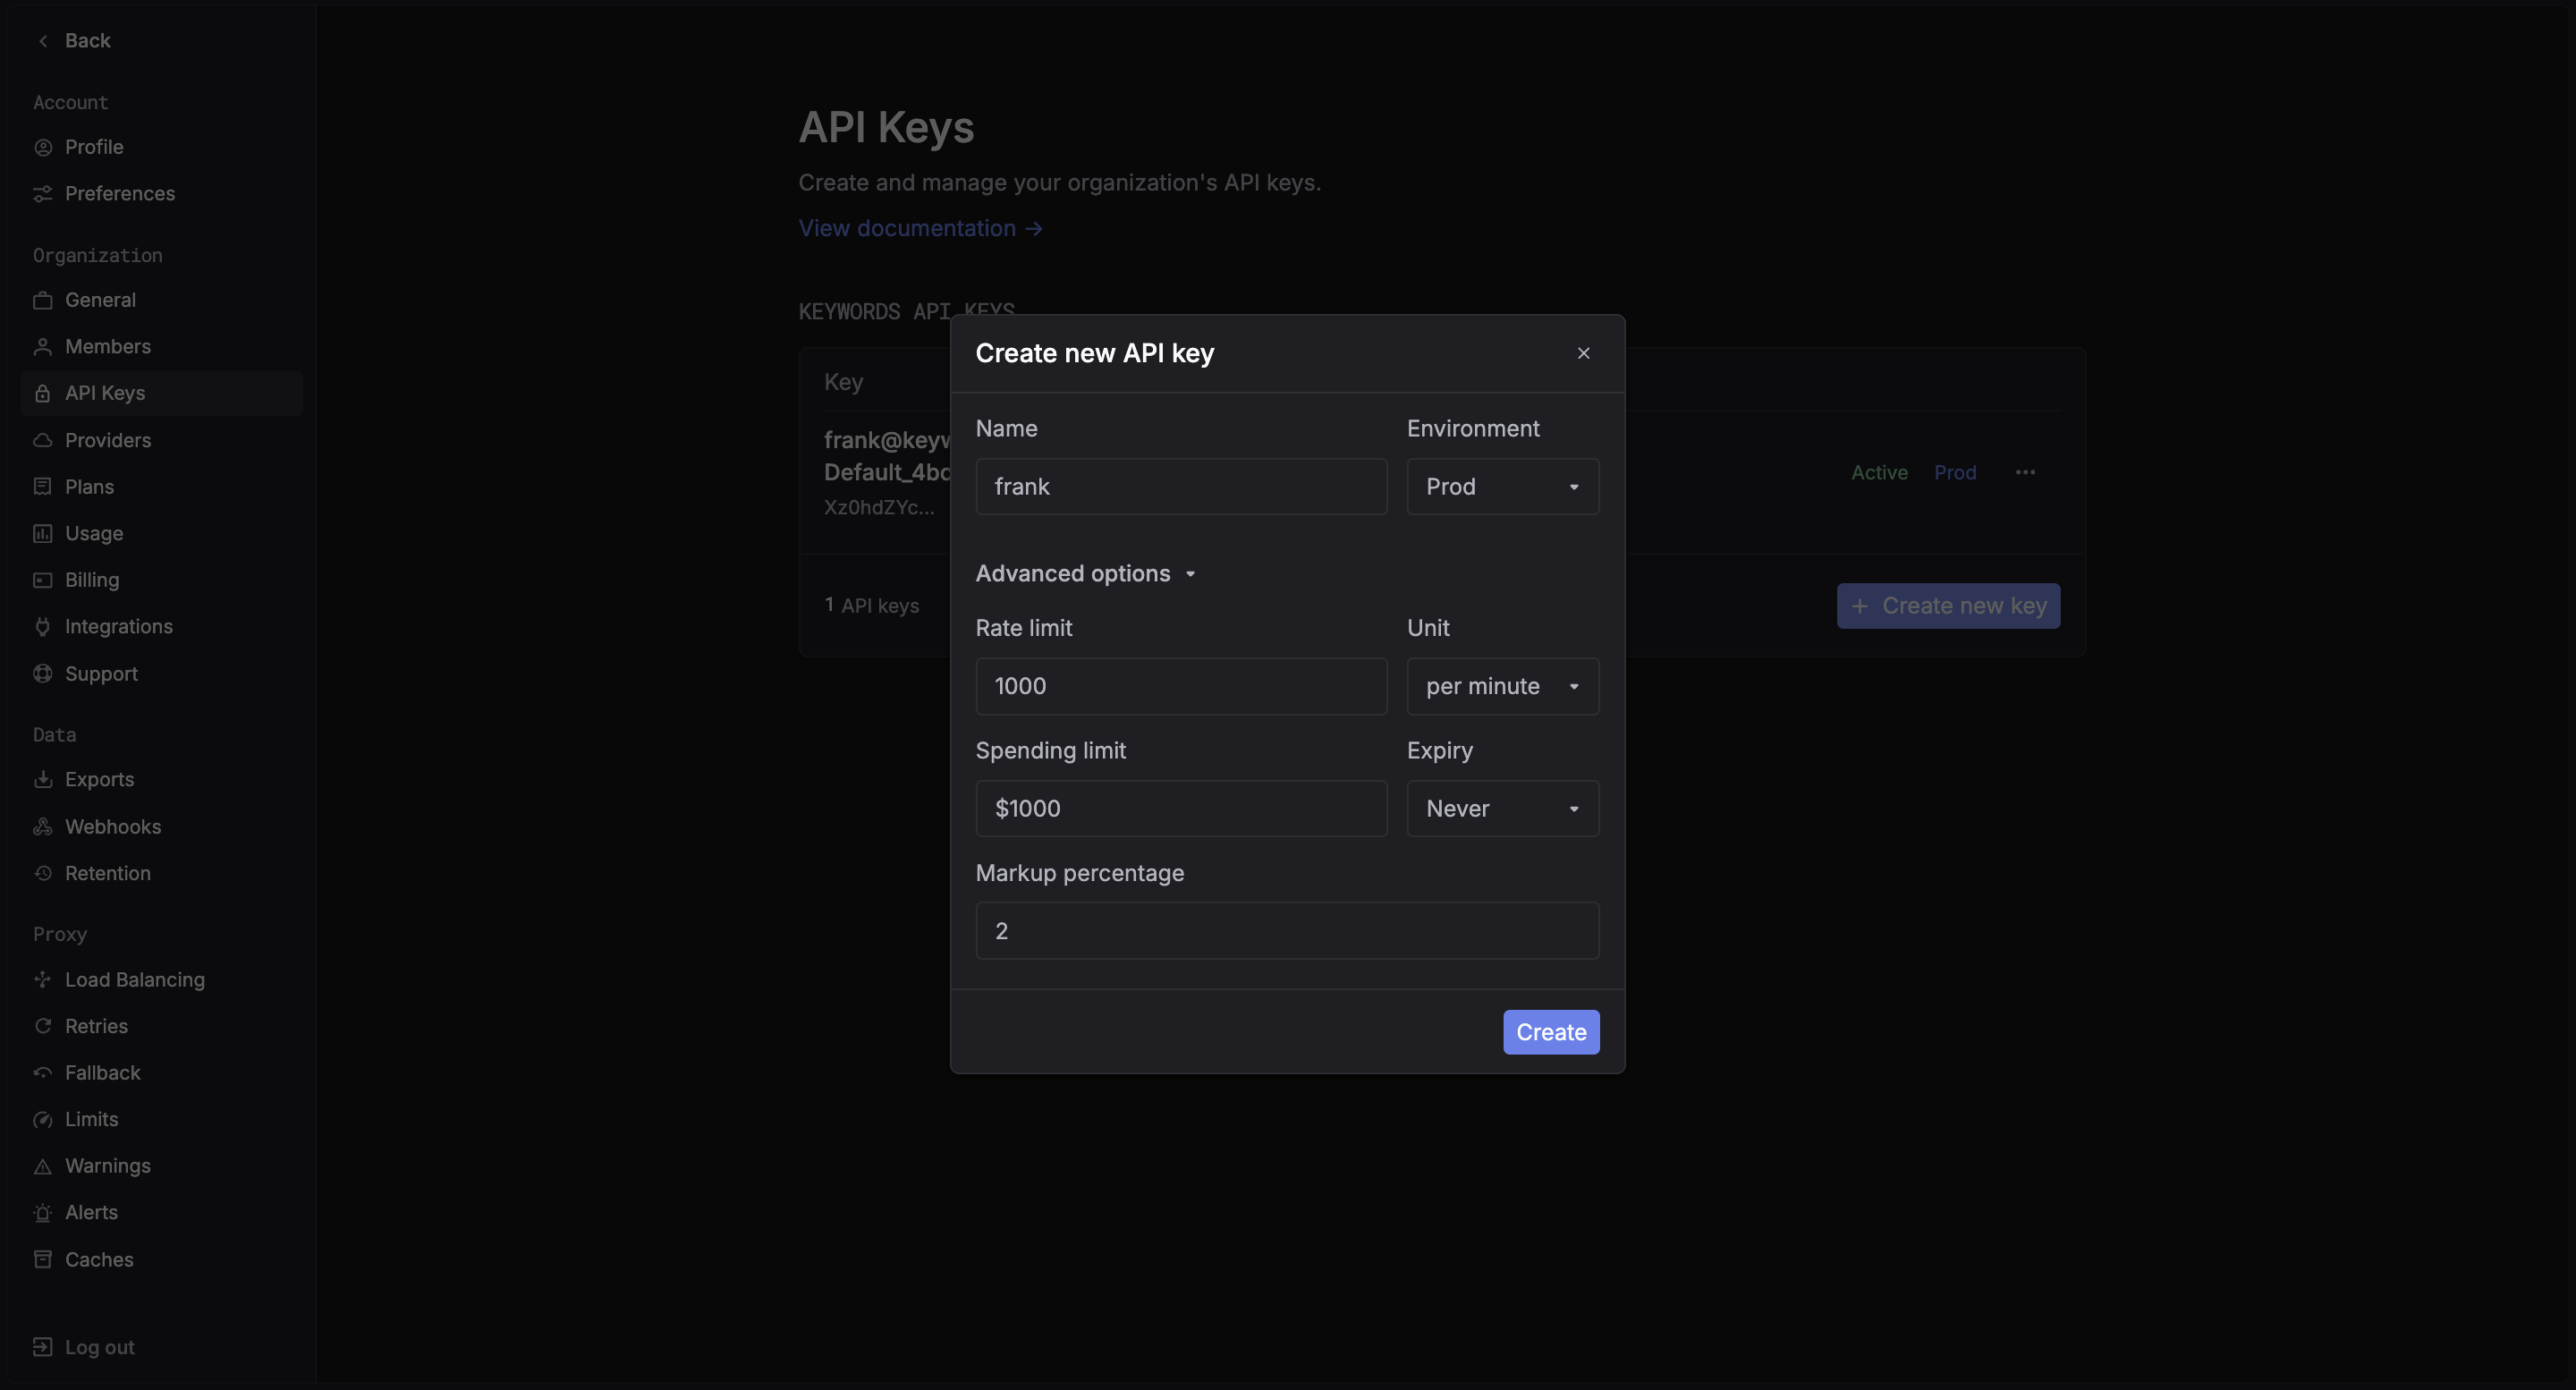This screenshot has height=1390, width=2576.
Task: Click the Support lifebuoy icon
Action: (x=42, y=674)
